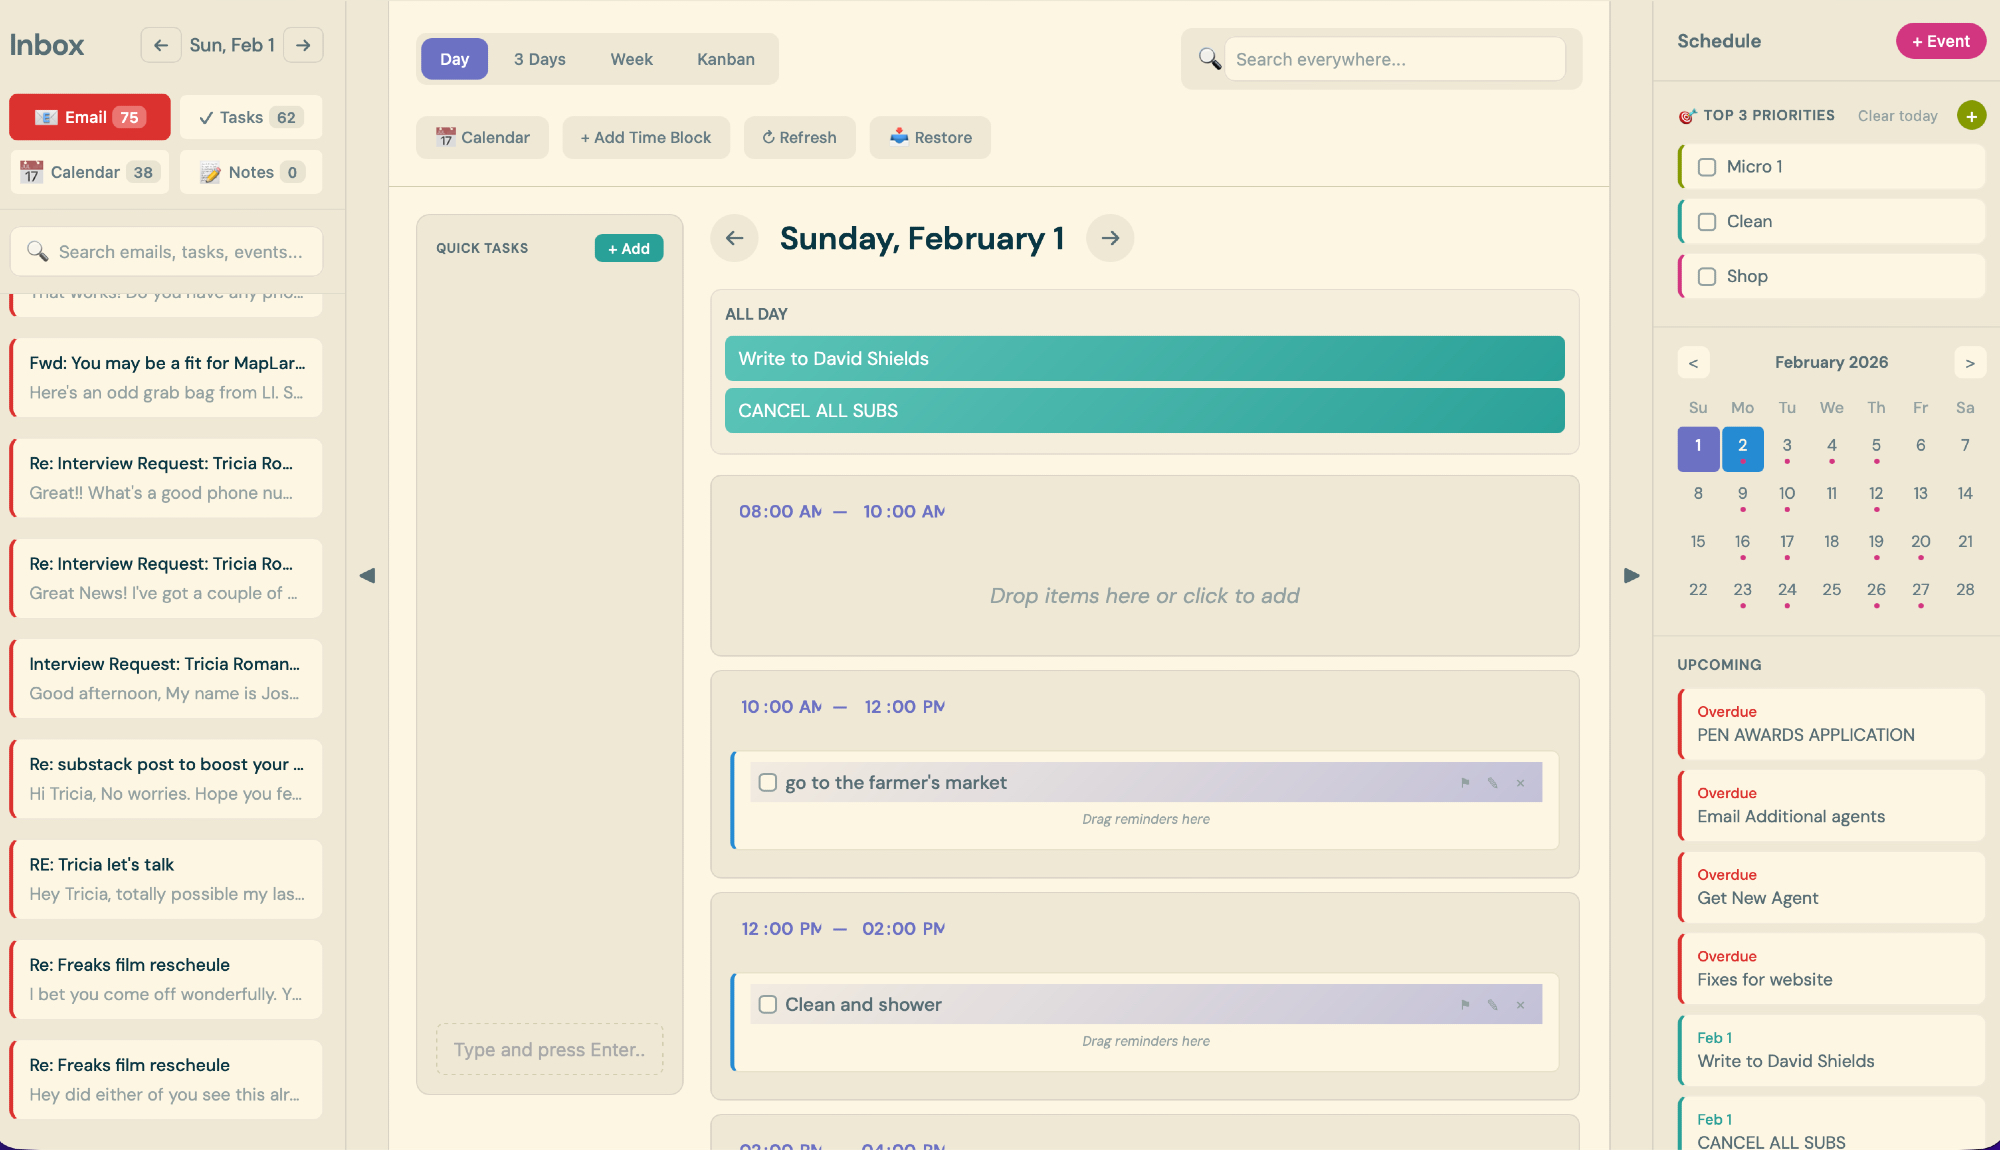Flag the farmer's market task
The height and width of the screenshot is (1150, 2000).
coord(1465,783)
